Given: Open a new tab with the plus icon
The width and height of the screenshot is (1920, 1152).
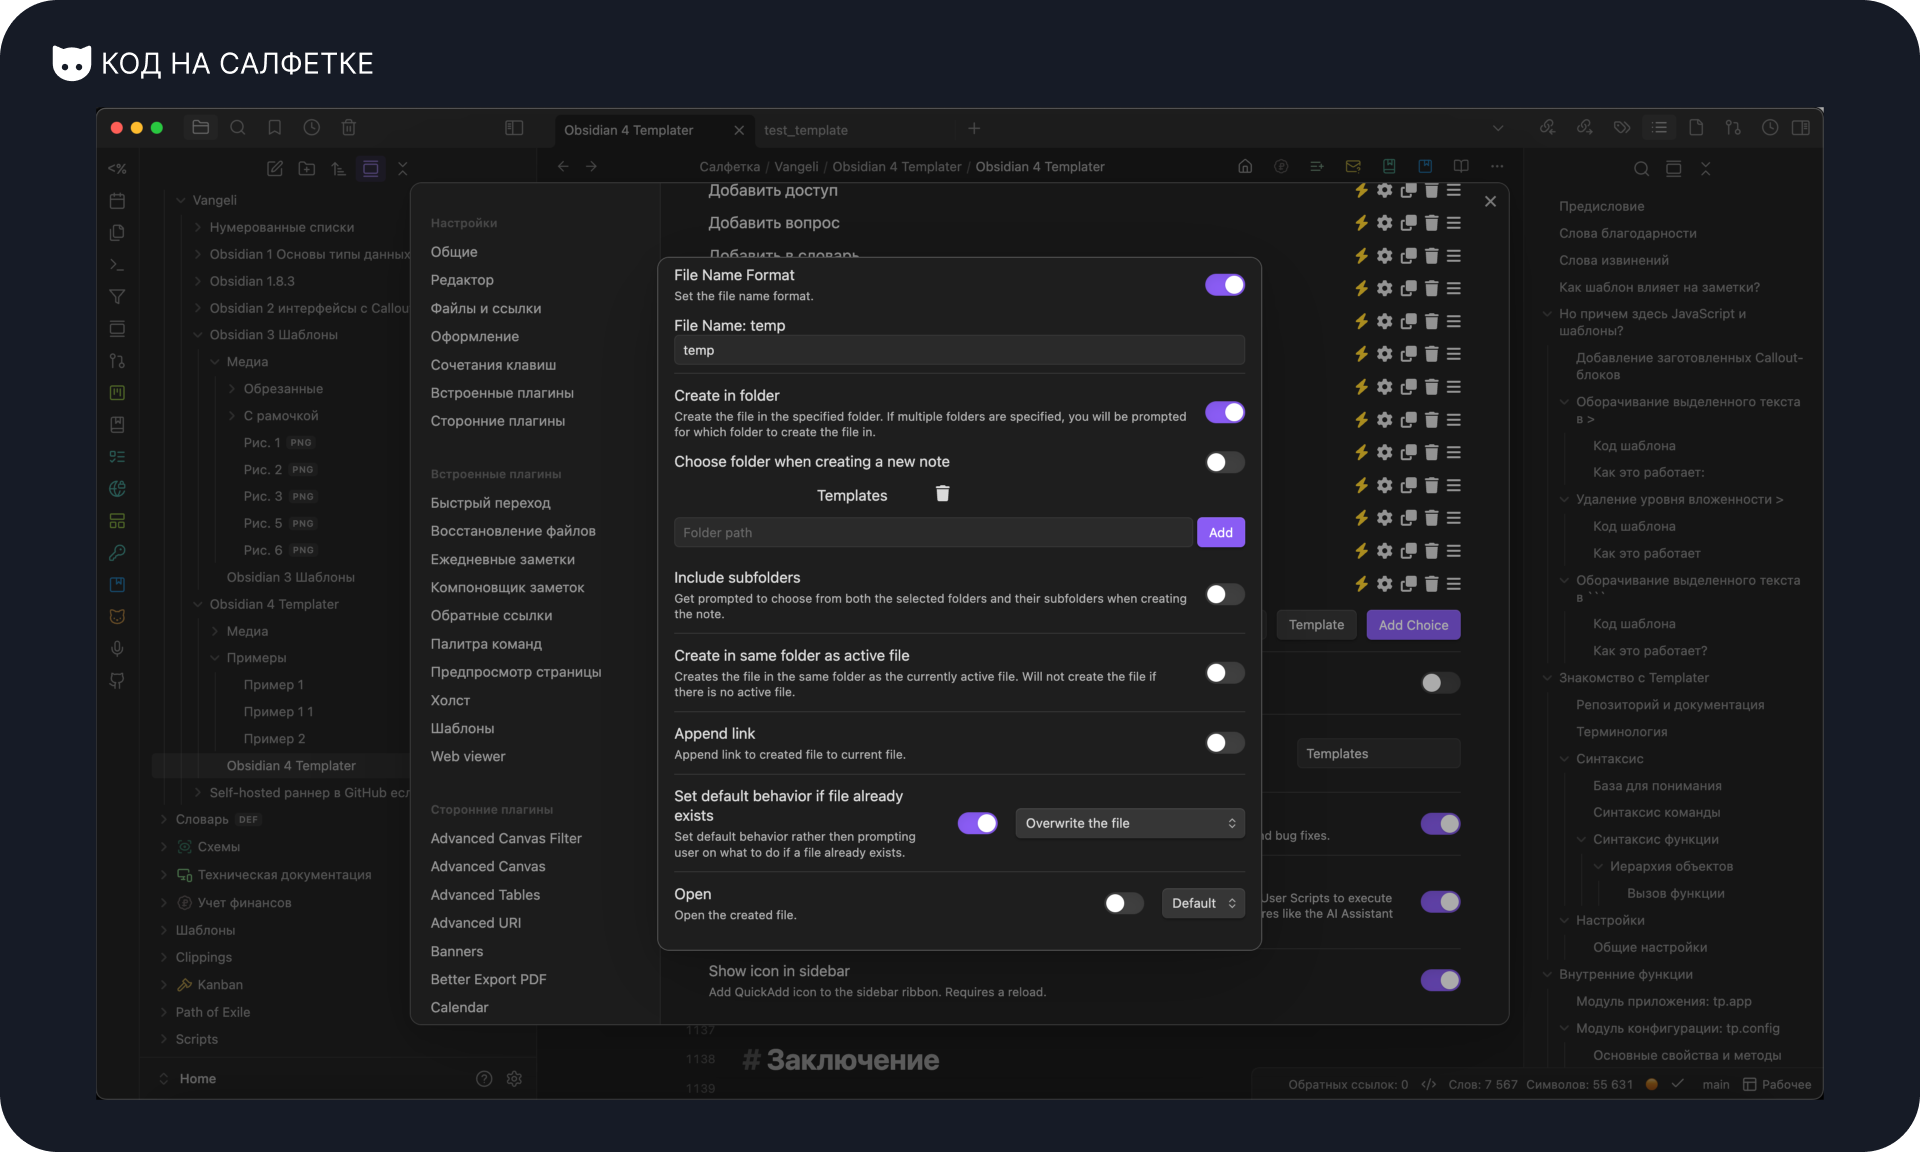Looking at the screenshot, I should (974, 128).
